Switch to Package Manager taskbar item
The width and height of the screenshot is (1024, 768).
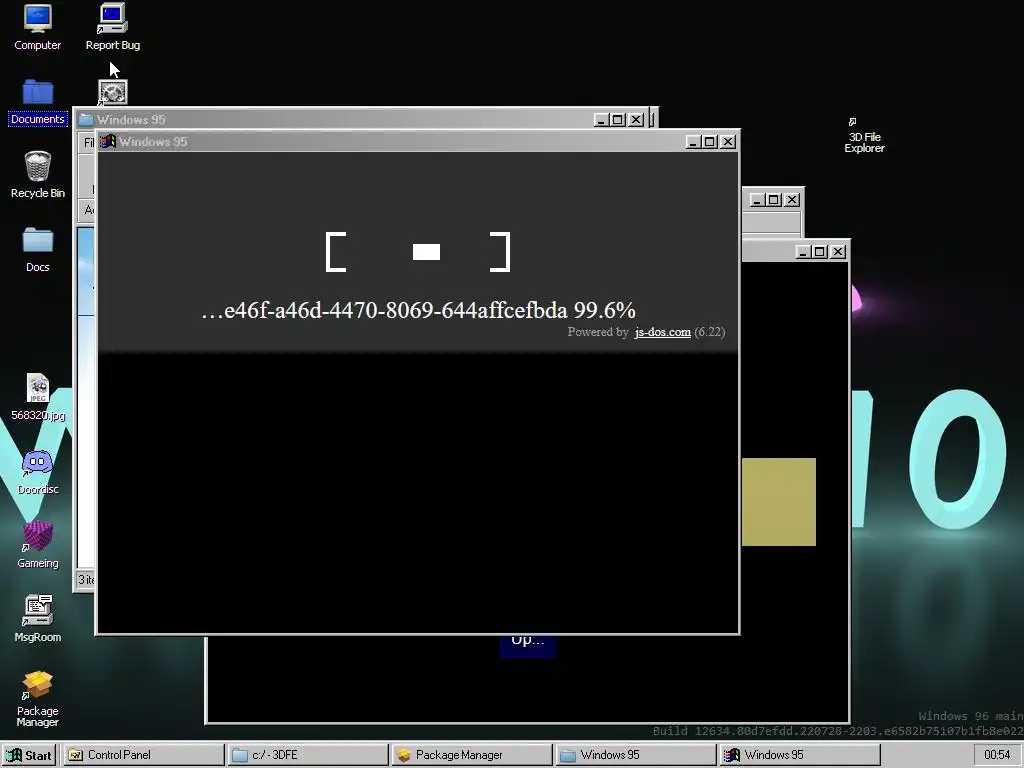(x=472, y=755)
